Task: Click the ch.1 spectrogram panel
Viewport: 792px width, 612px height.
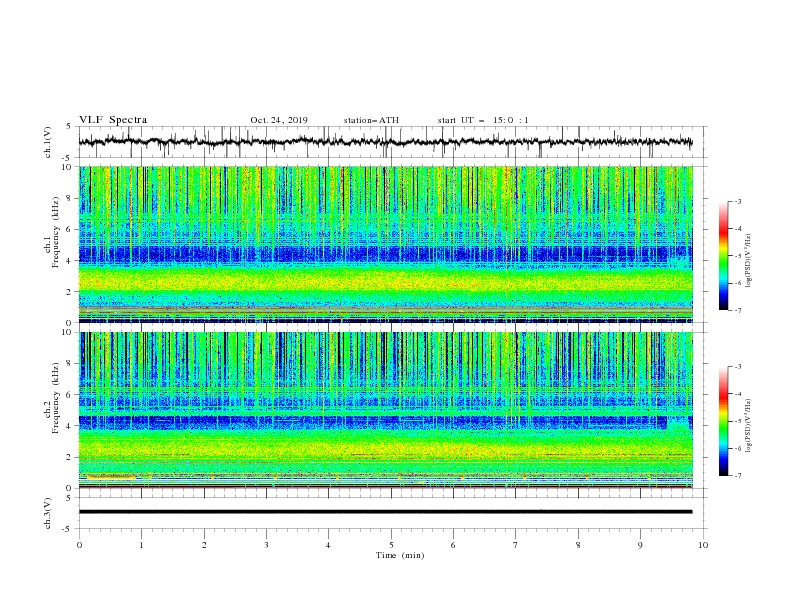Action: 385,244
